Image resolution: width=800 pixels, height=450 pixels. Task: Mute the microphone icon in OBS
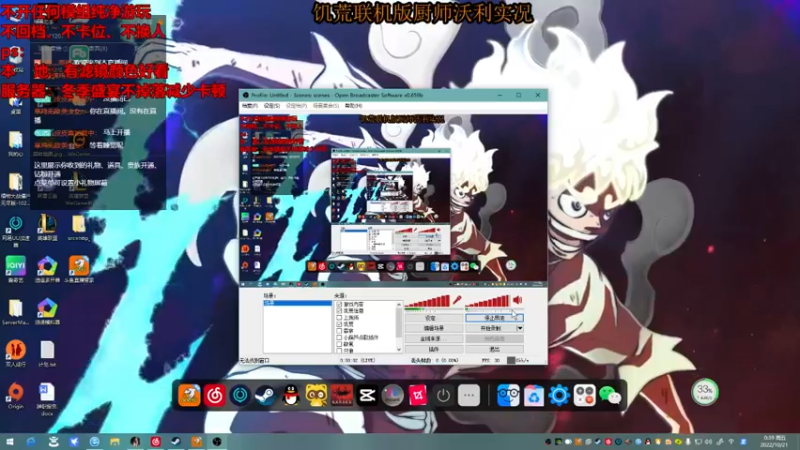click(457, 300)
